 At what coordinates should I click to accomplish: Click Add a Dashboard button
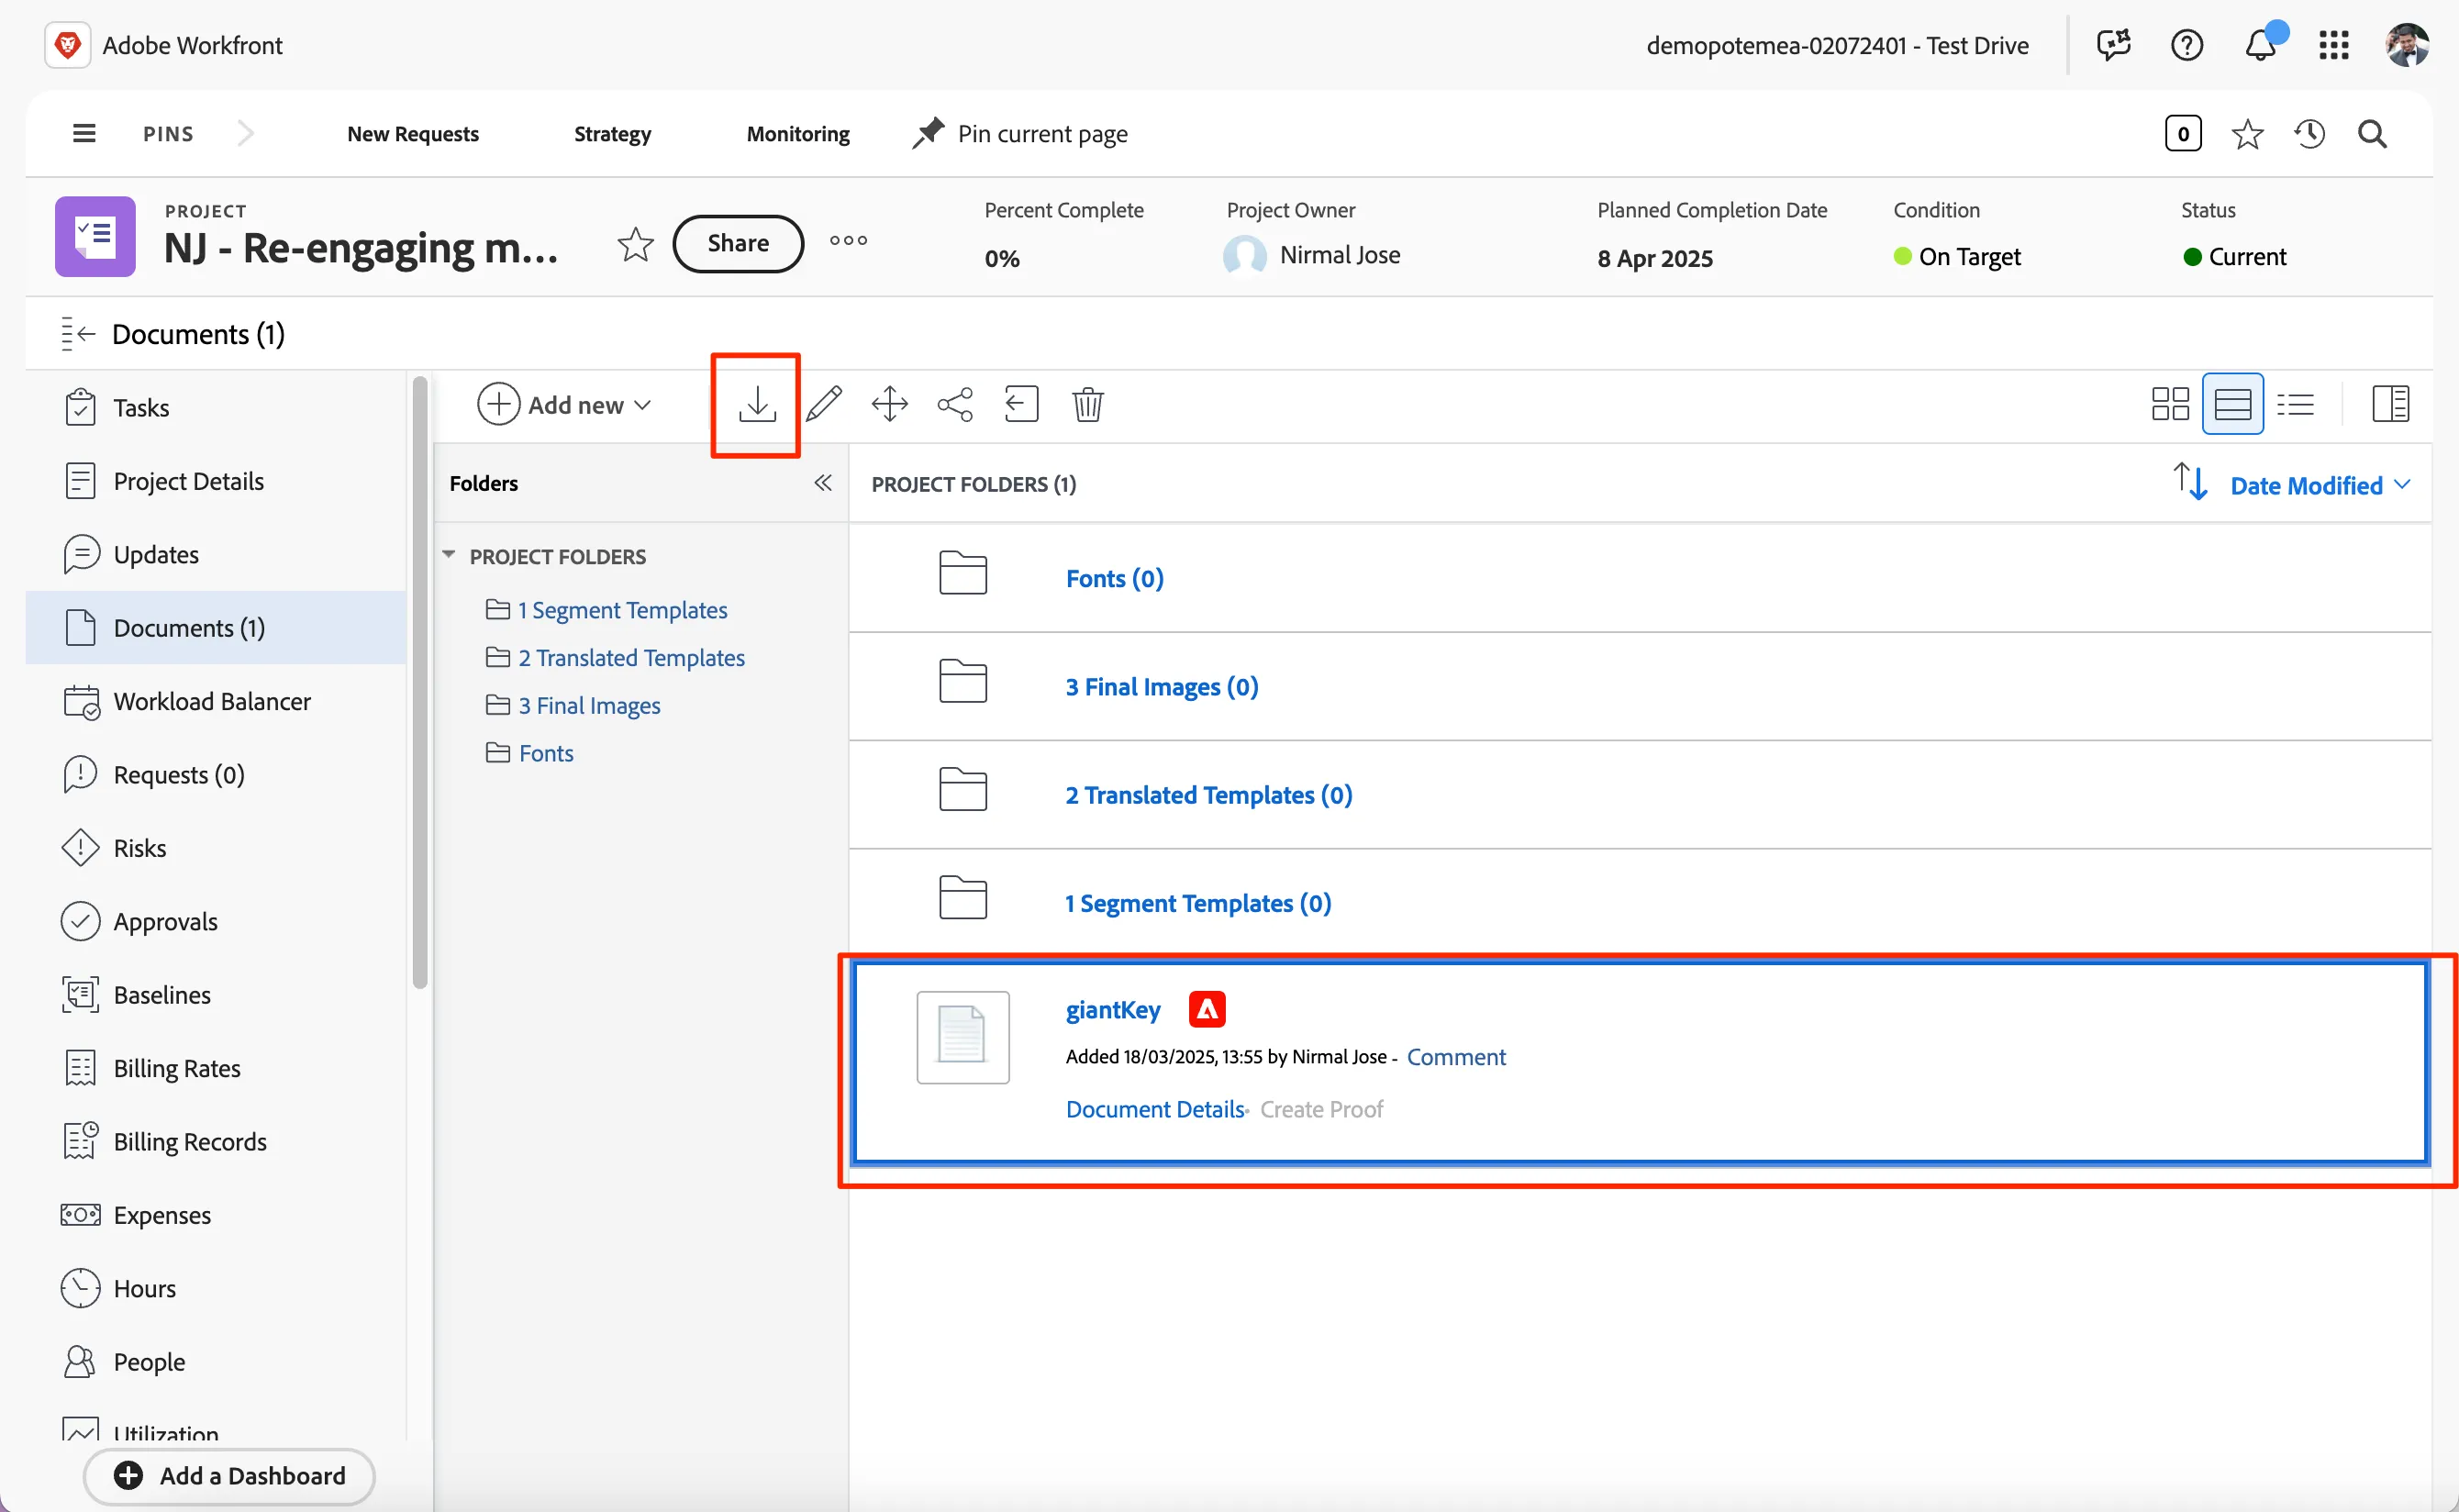click(x=229, y=1475)
